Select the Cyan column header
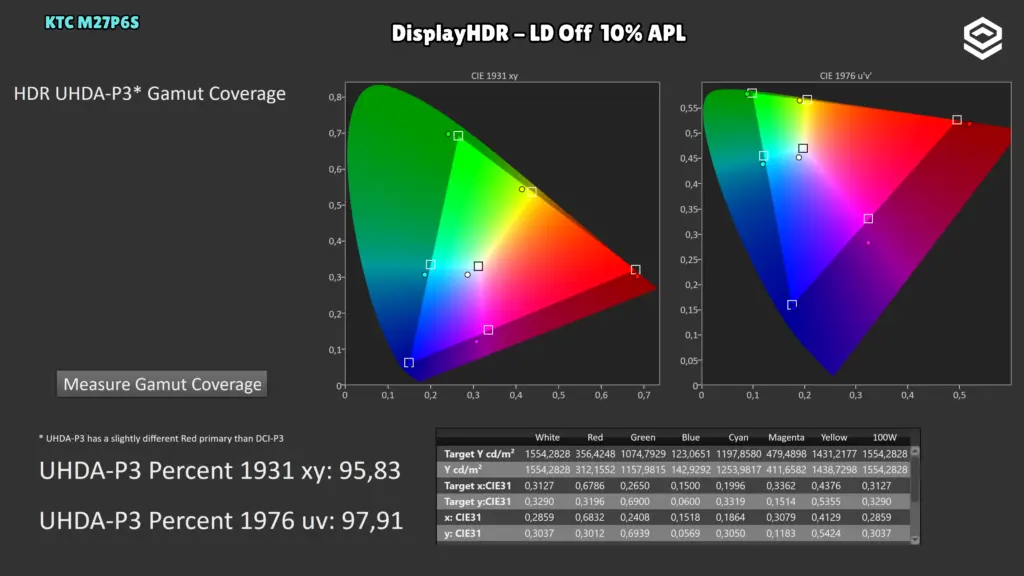This screenshot has width=1024, height=576. (738, 438)
